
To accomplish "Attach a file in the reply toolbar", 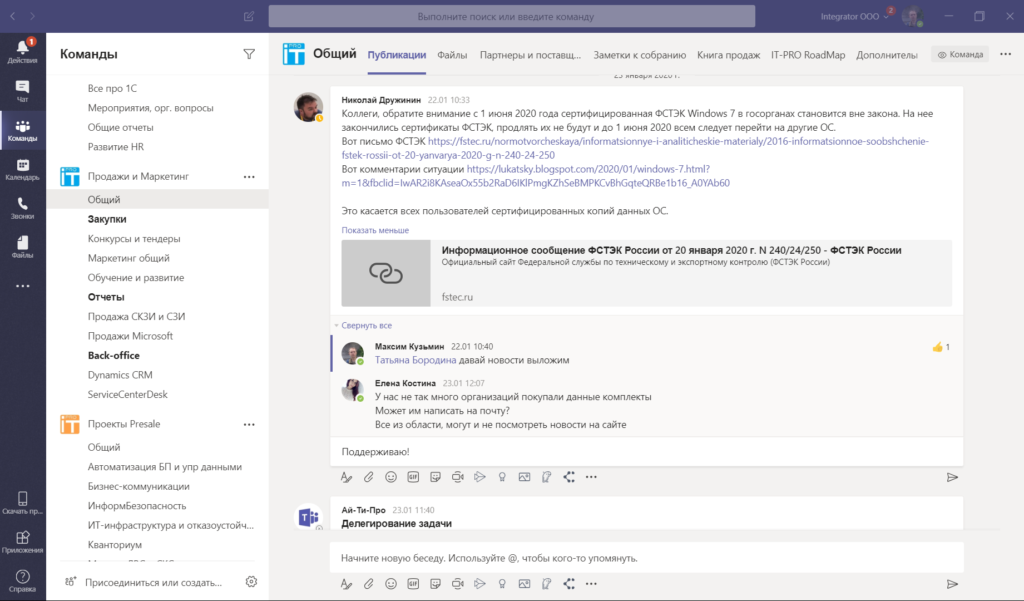I will [x=368, y=477].
